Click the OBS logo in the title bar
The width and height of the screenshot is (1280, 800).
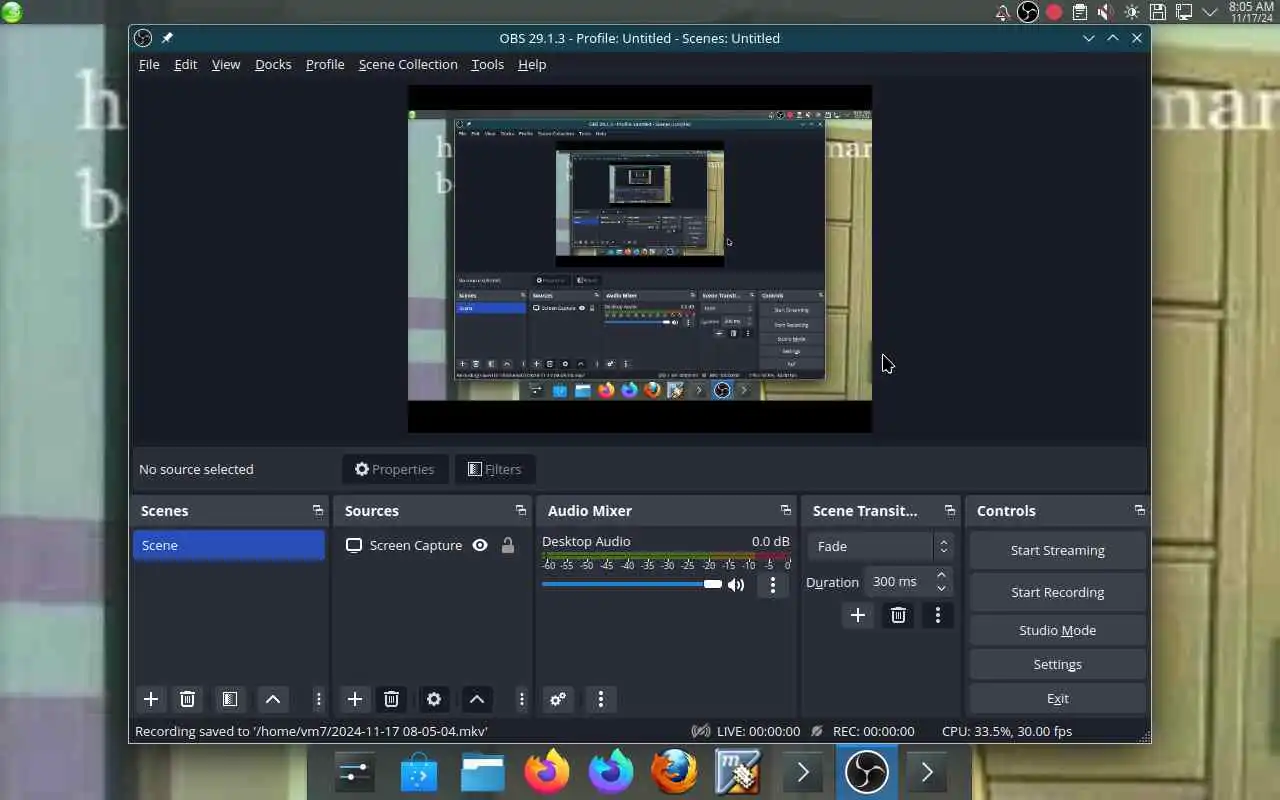pos(143,38)
